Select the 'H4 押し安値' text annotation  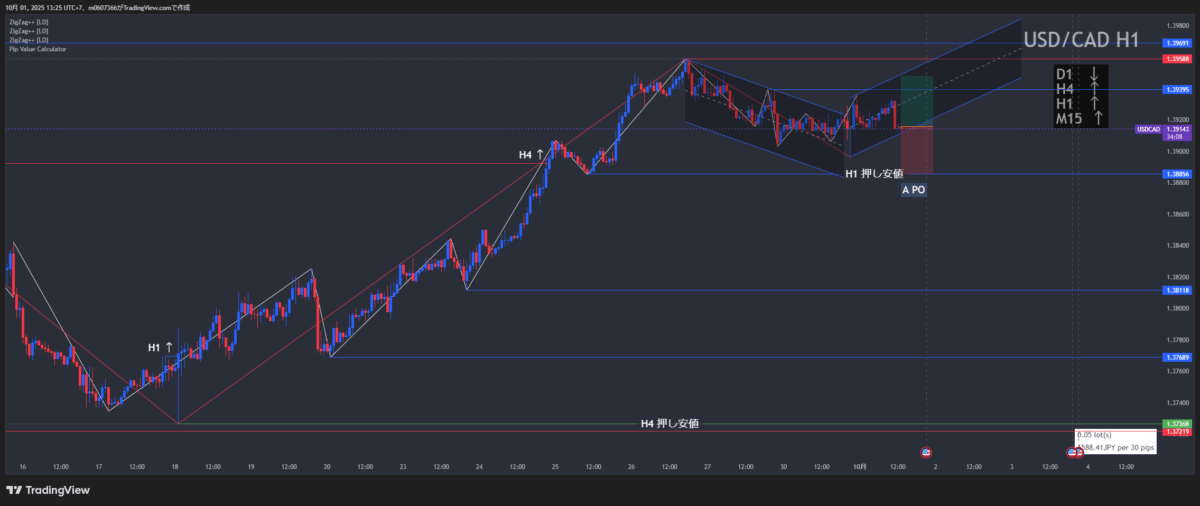click(669, 424)
